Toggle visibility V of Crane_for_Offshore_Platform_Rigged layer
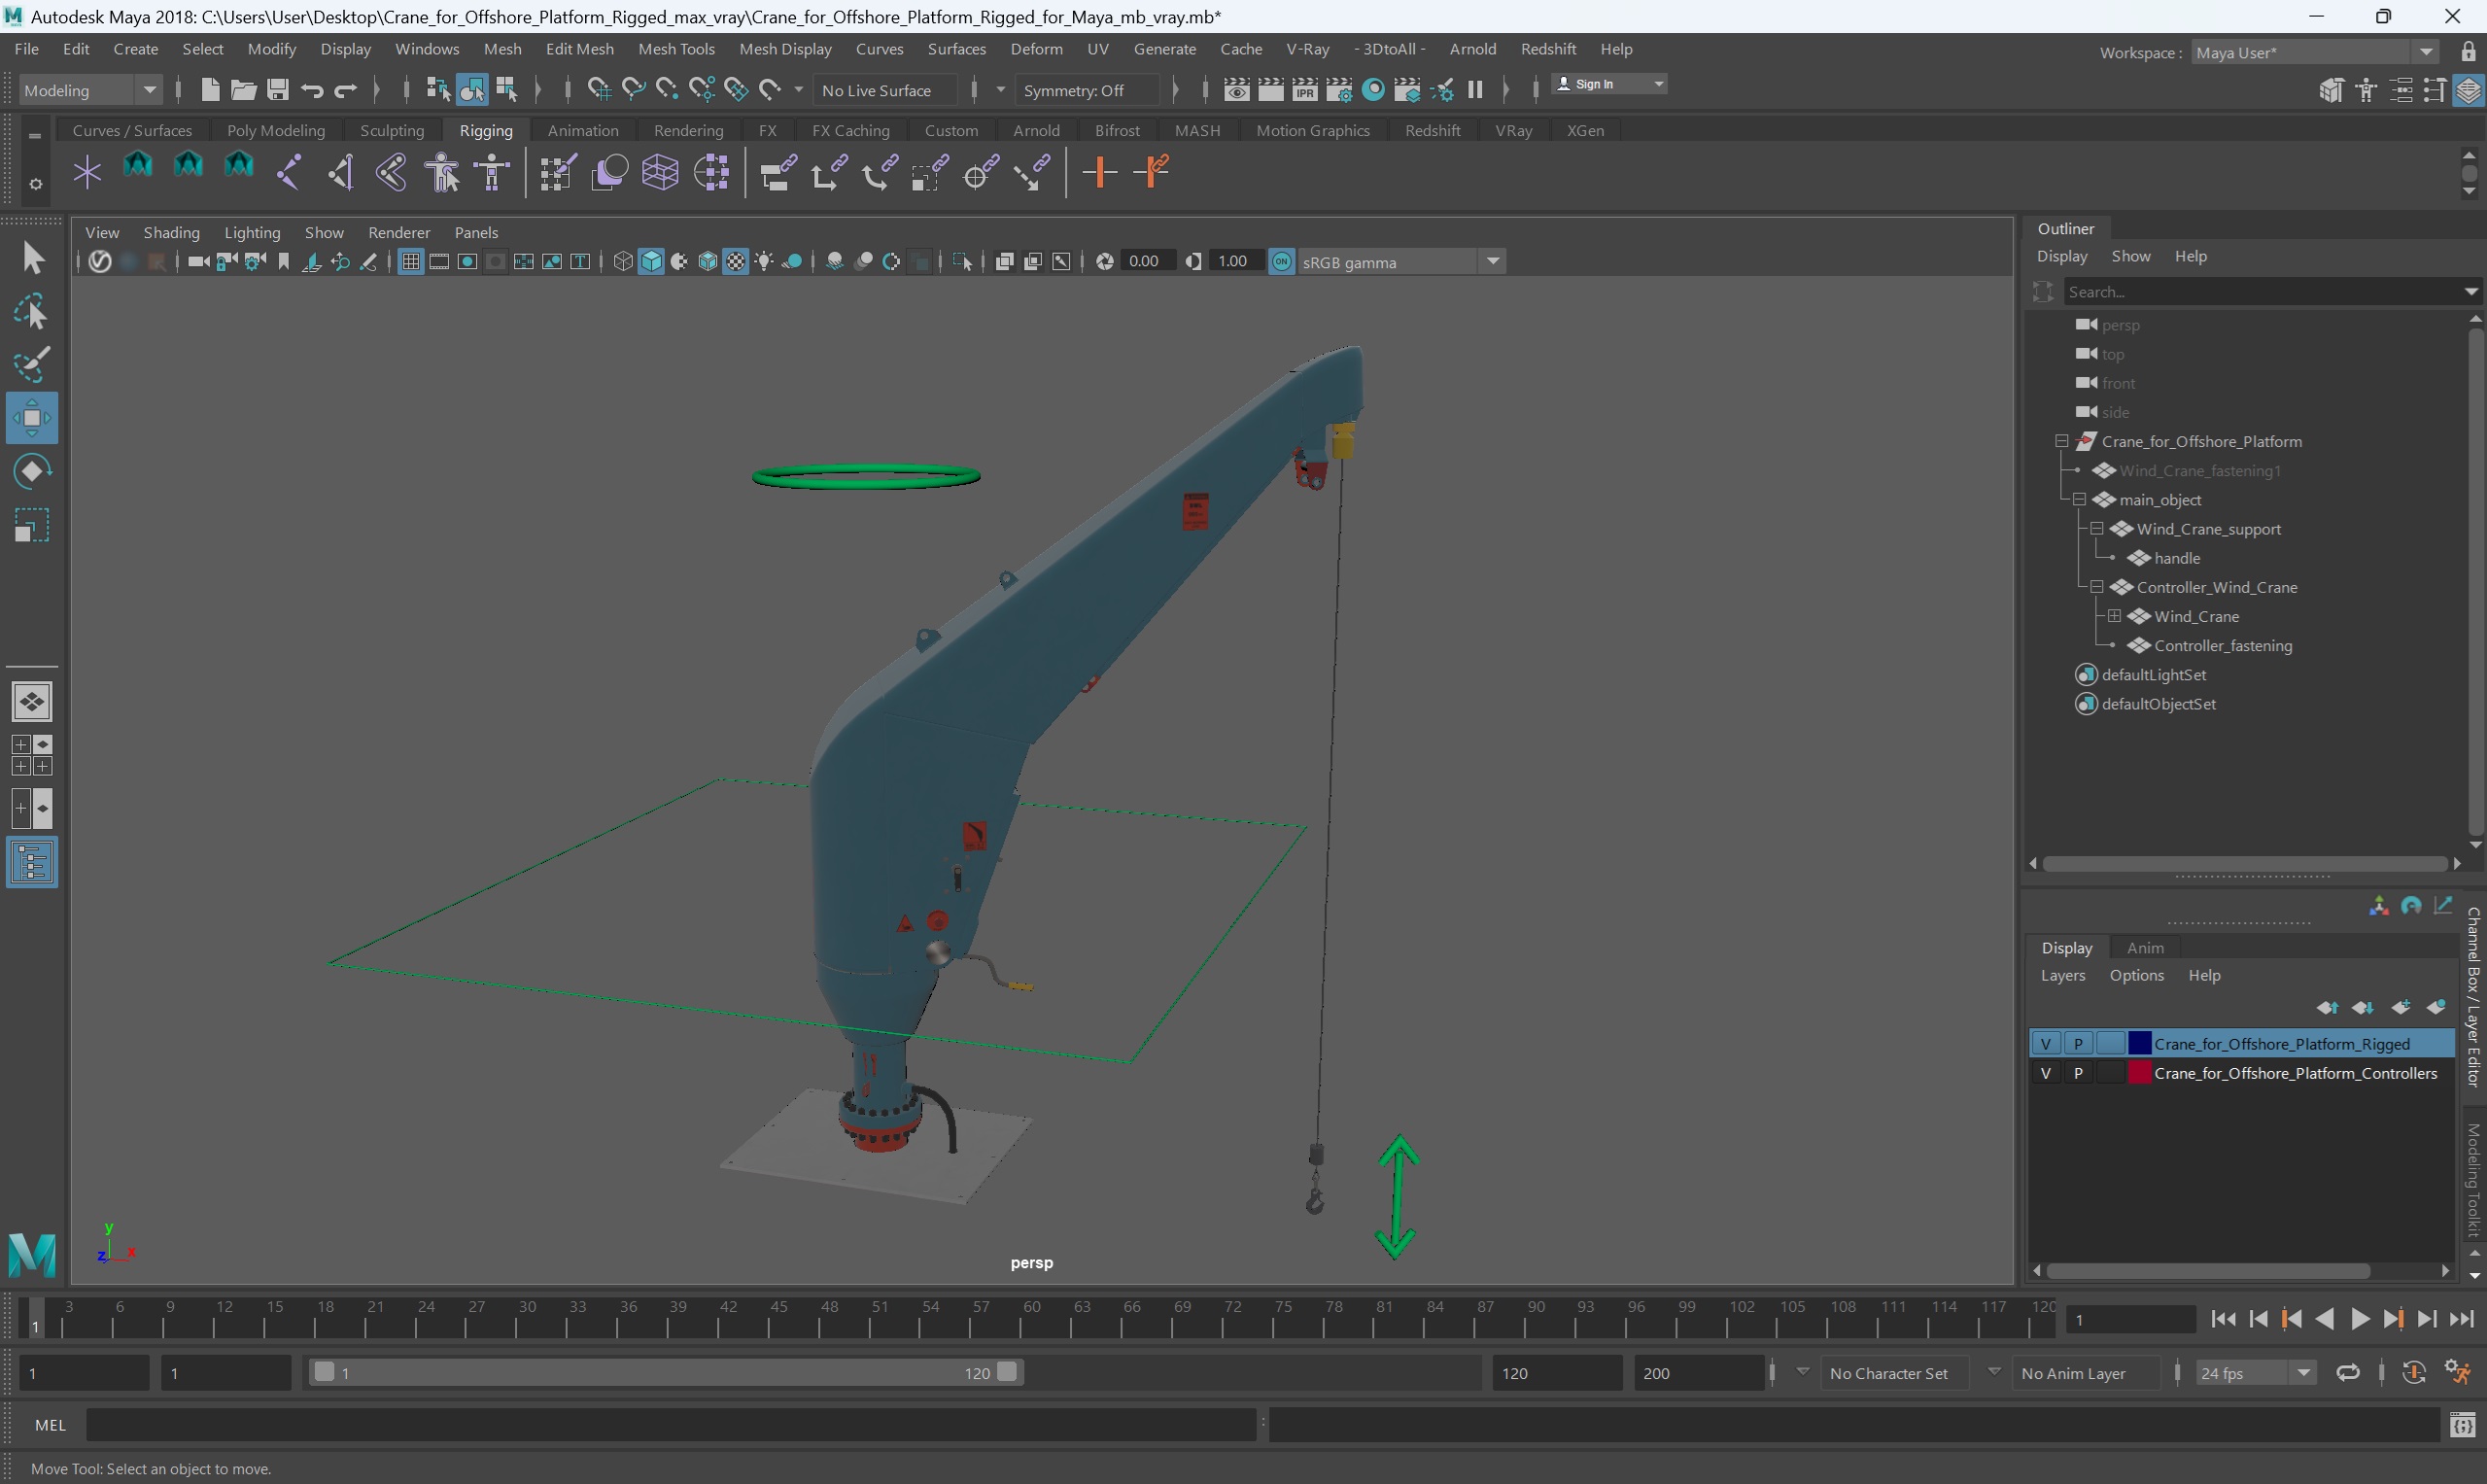The width and height of the screenshot is (2487, 1484). [2046, 1044]
